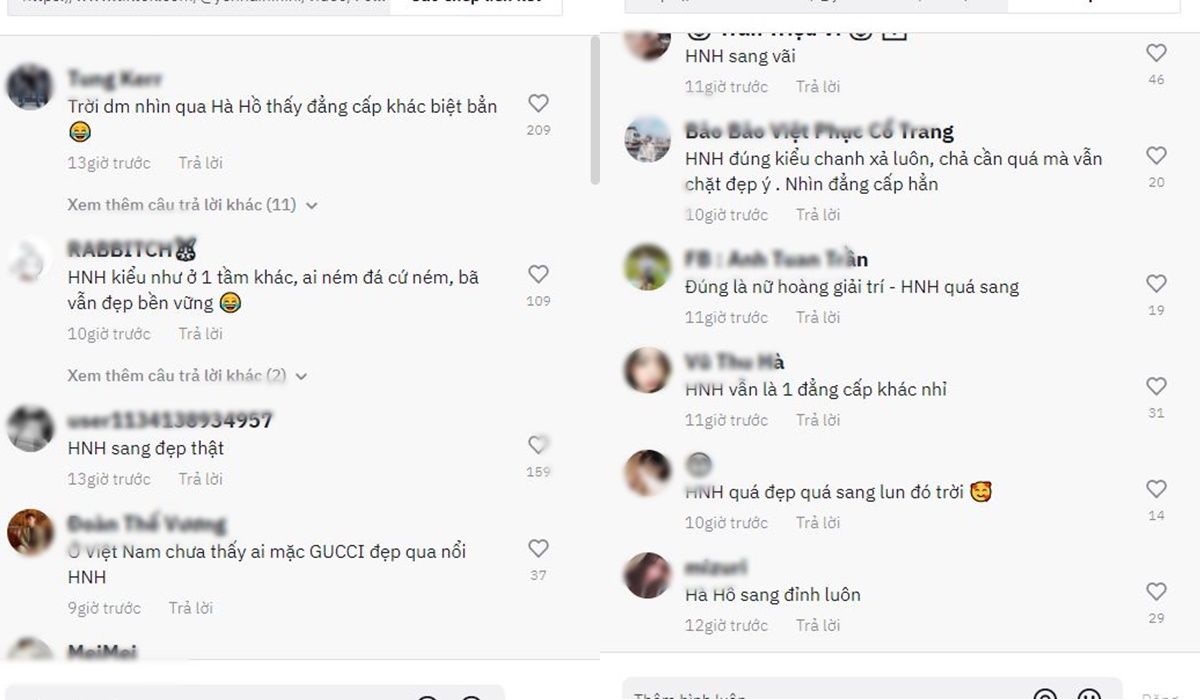Like the RABBITCH comment with 109 likes
Viewport: 1200px width, 700px height.
538,274
